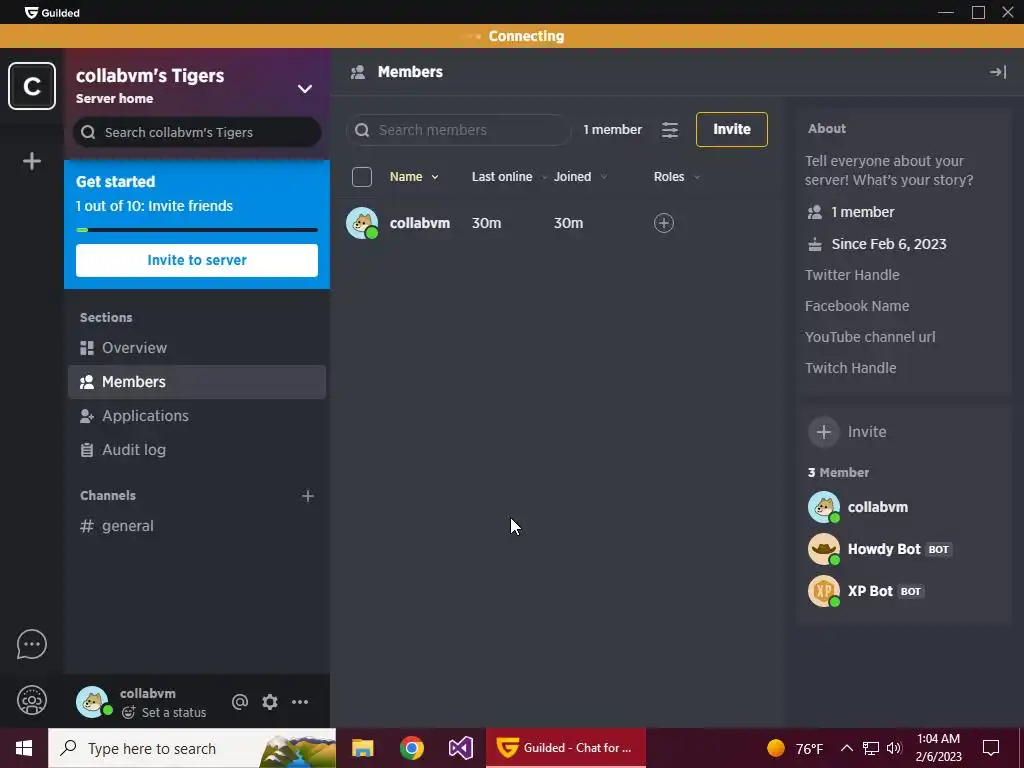Open the Applications section
Screen dimensions: 1024x768
pyautogui.click(x=197, y=416)
